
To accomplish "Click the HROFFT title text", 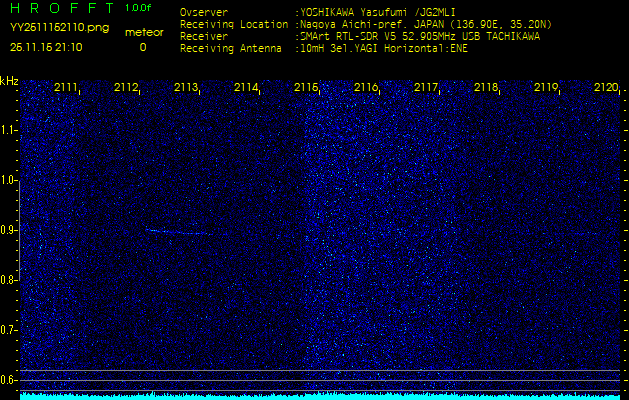I will [x=62, y=8].
